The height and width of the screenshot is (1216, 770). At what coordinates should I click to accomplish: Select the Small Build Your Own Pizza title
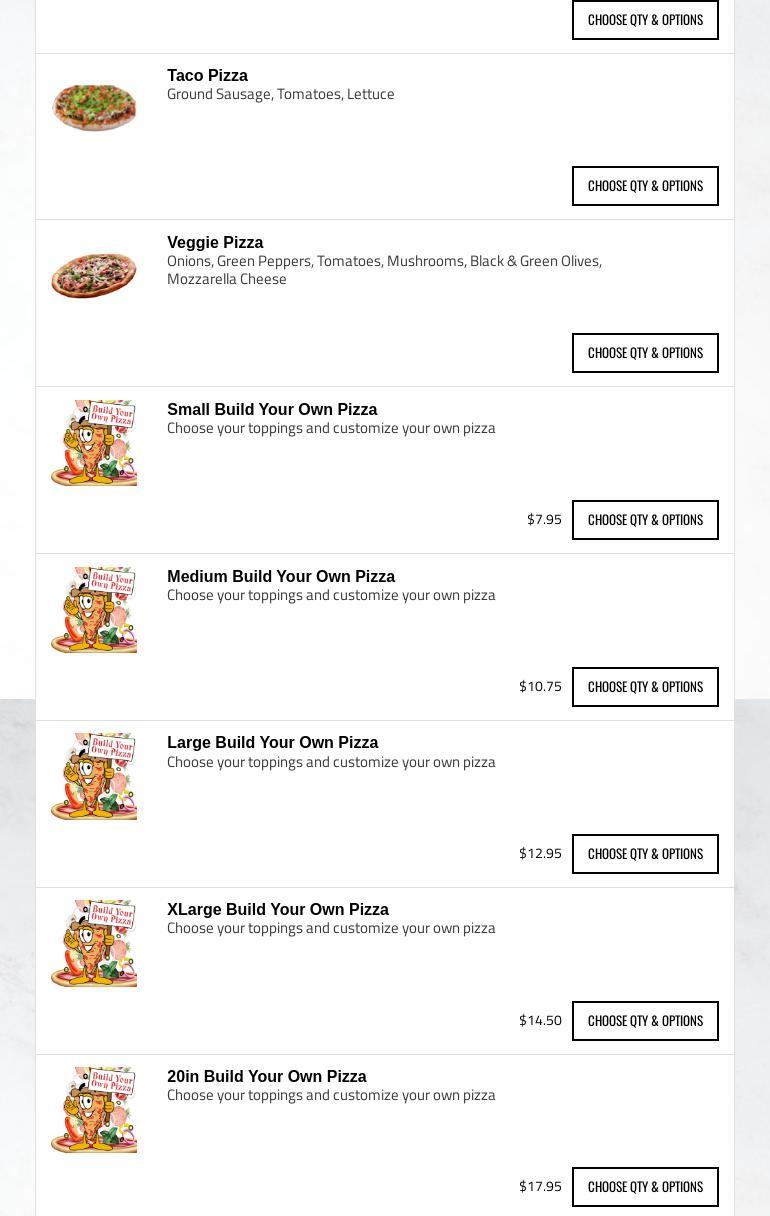point(272,410)
